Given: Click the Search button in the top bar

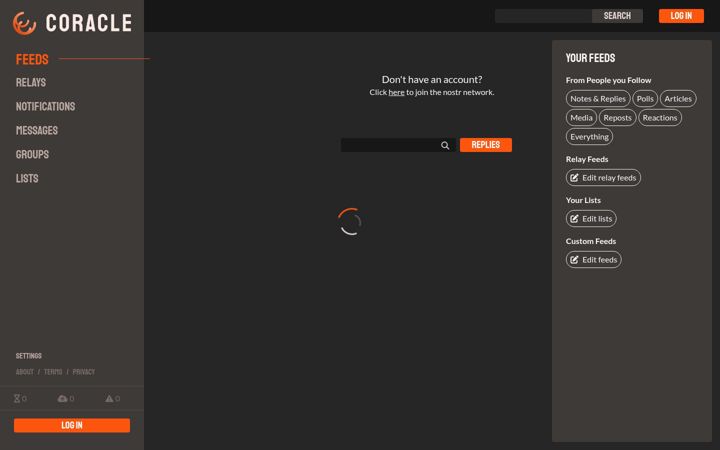Looking at the screenshot, I should coord(617,16).
